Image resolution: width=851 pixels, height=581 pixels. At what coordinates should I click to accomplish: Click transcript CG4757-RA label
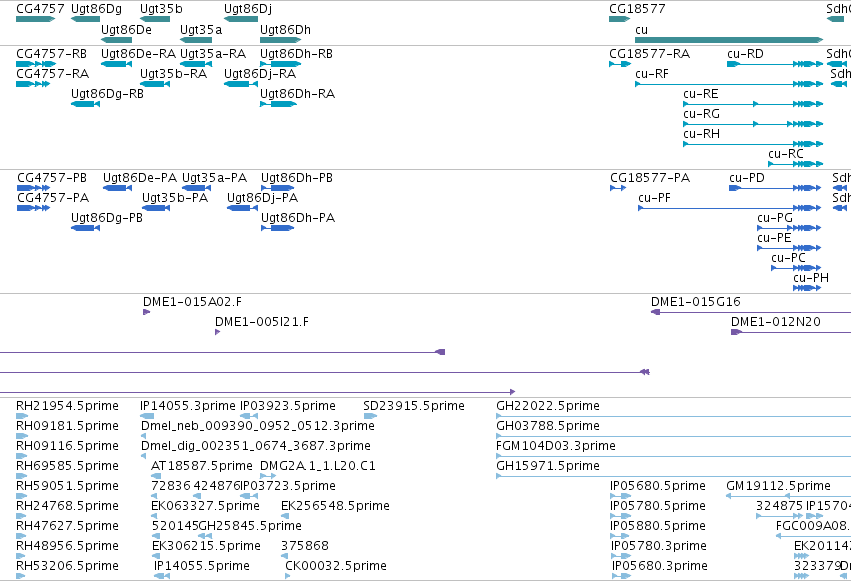click(53, 74)
